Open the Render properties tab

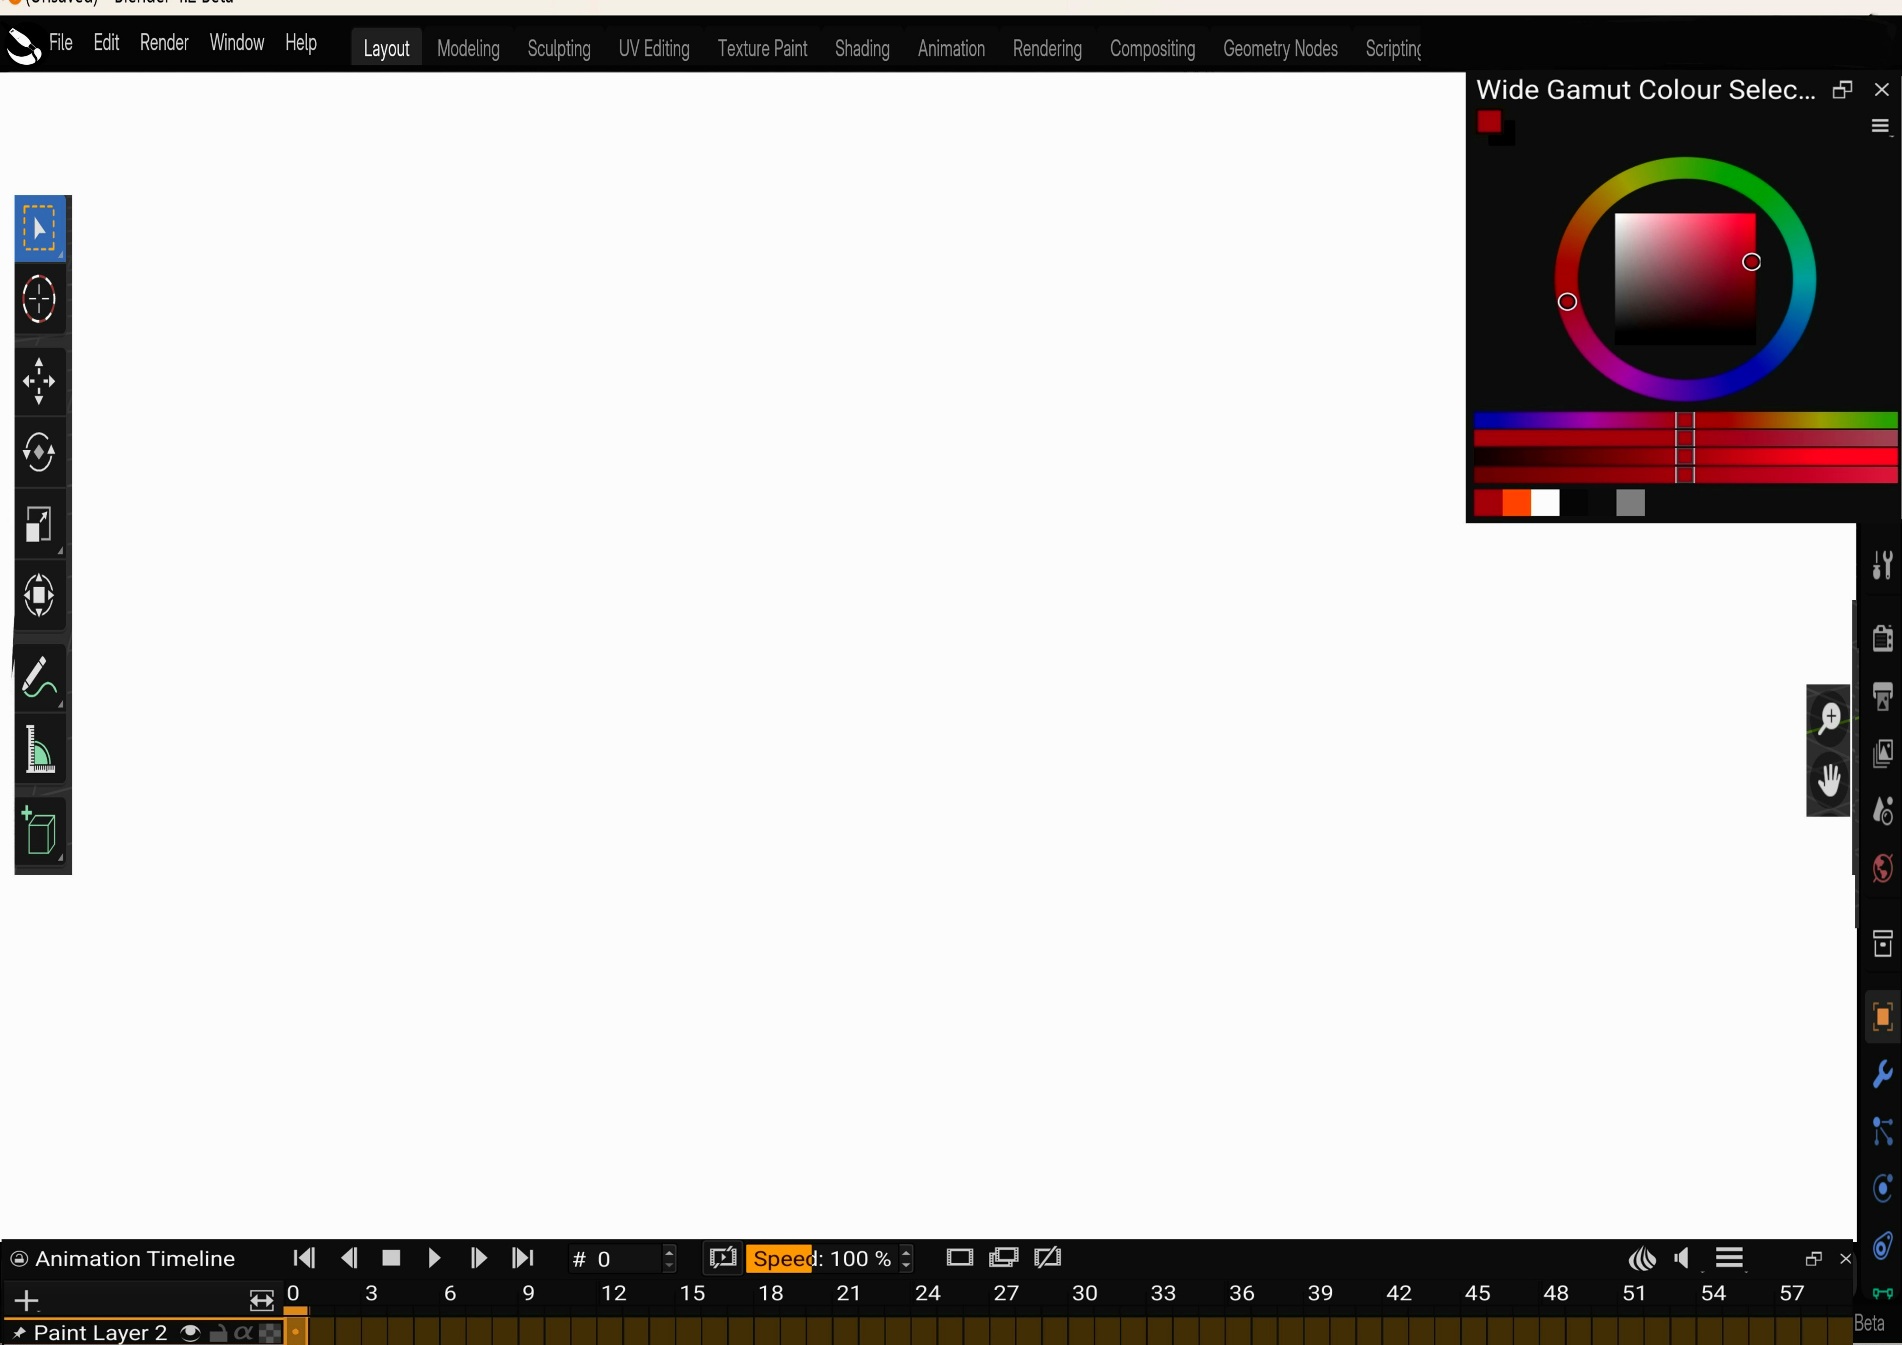tap(1883, 637)
